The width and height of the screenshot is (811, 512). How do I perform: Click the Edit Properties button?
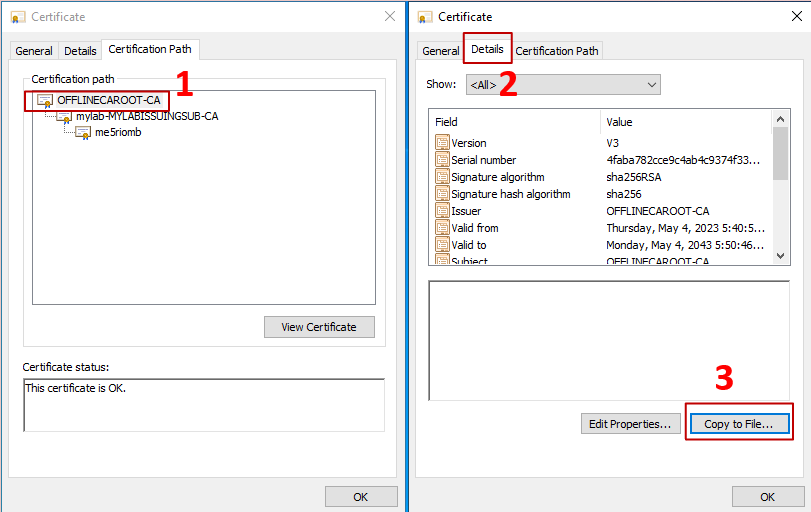pyautogui.click(x=629, y=424)
